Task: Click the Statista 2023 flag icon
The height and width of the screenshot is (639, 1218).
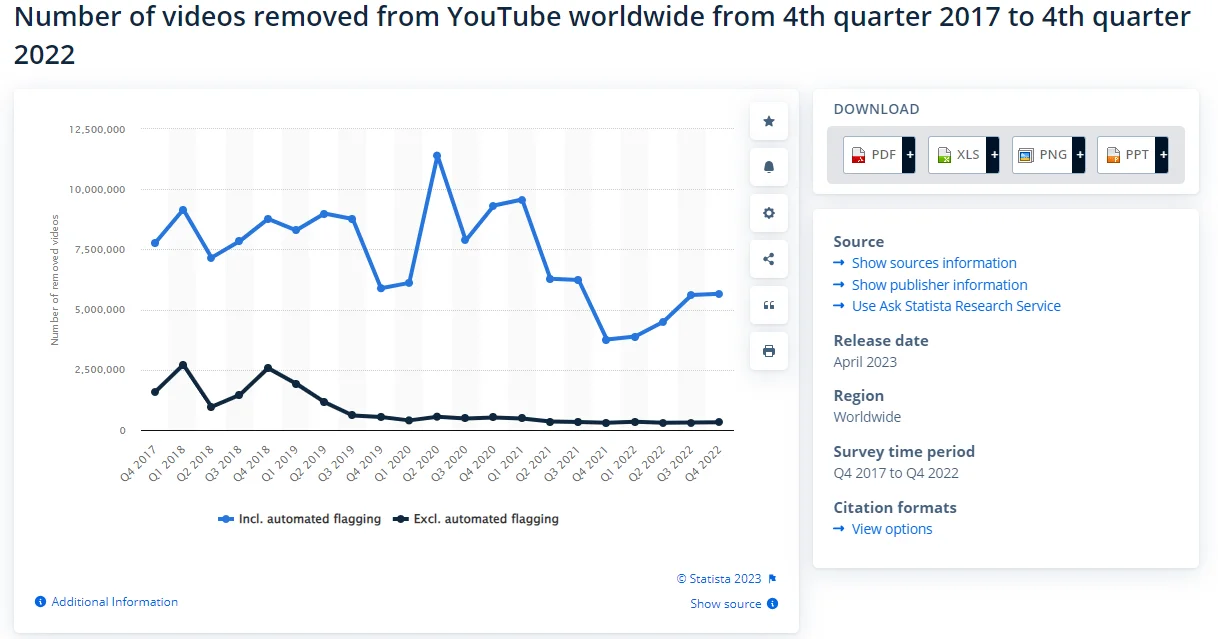Action: [773, 579]
